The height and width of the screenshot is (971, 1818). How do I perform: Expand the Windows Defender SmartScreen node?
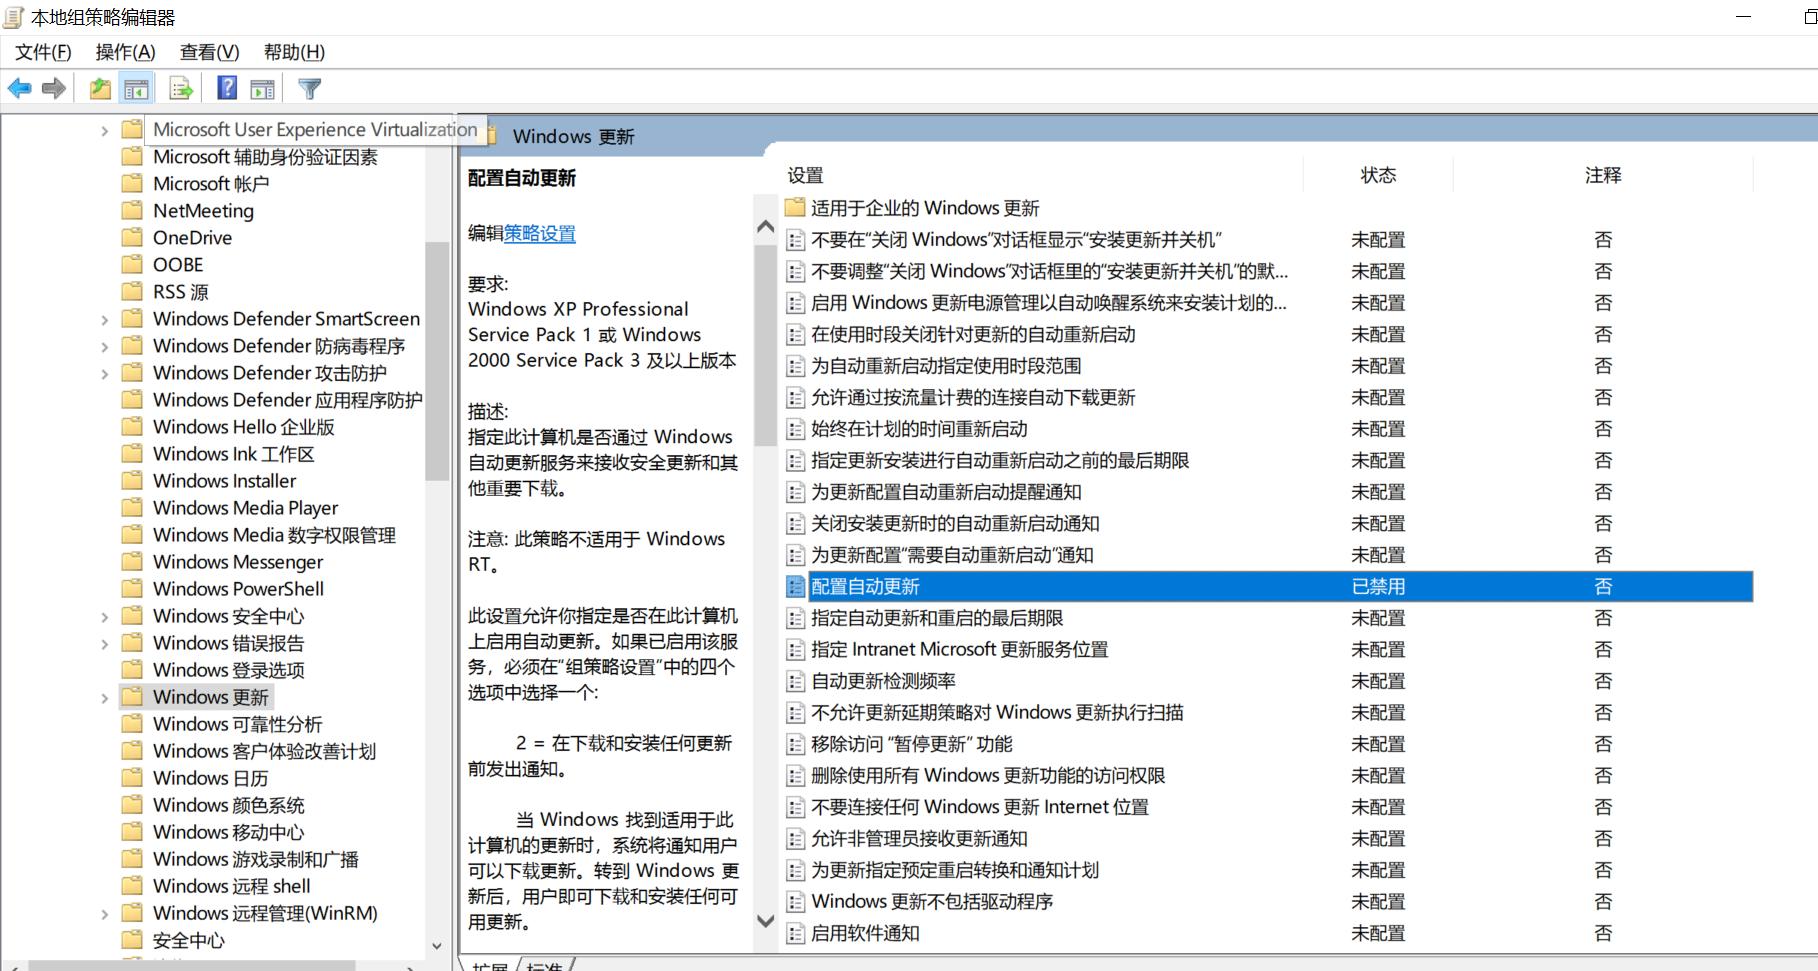tap(104, 318)
